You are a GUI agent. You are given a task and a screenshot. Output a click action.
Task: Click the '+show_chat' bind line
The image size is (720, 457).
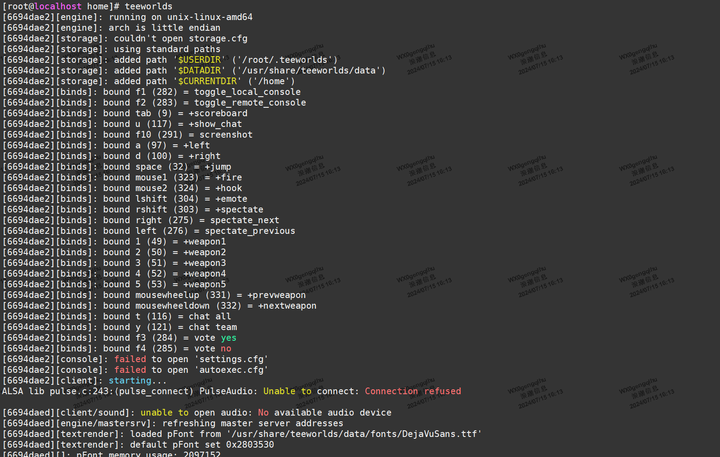coord(122,124)
